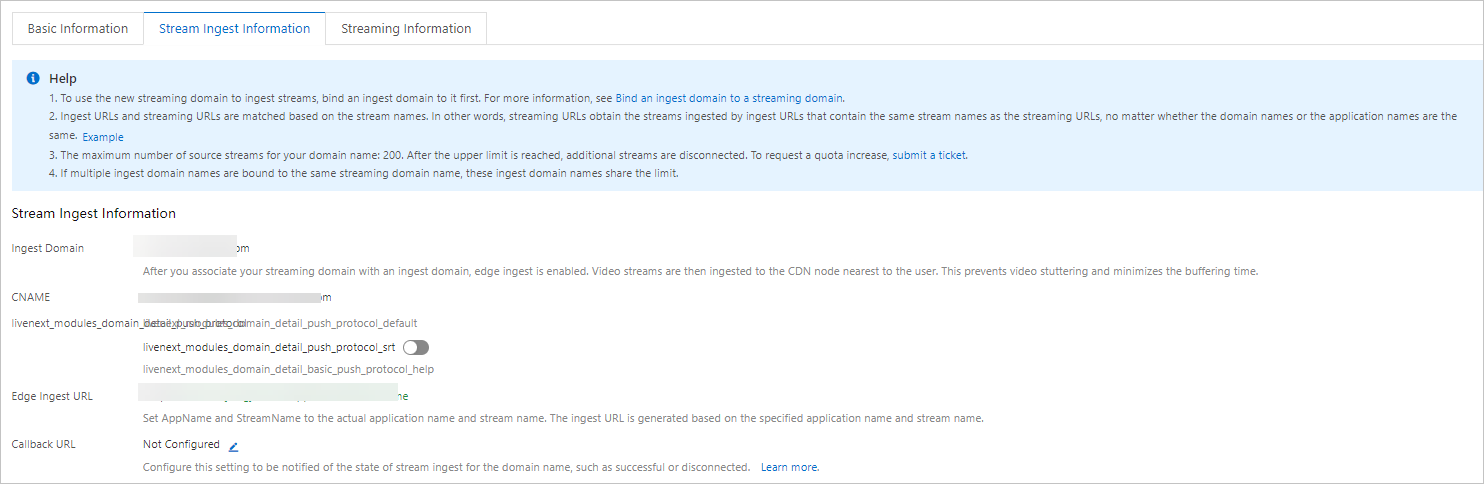The height and width of the screenshot is (484, 1484).
Task: Toggle the push_protocol_srt switch
Action: (x=416, y=347)
